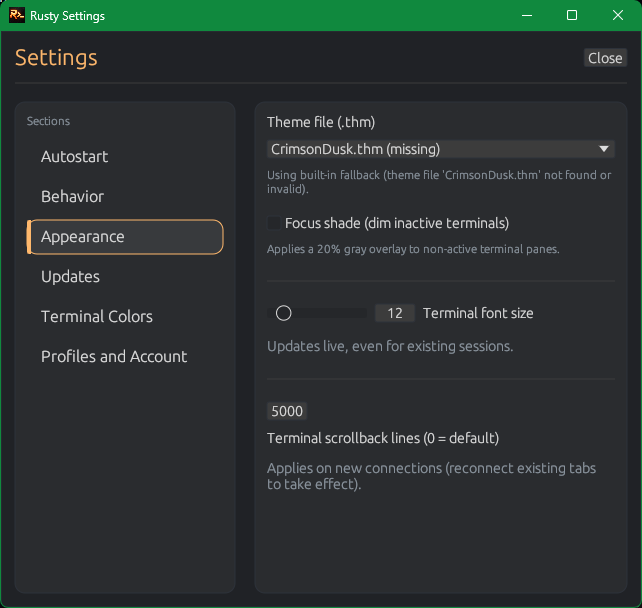Screen dimensions: 642x608
Task: Open the Terminal Colors section
Action: 125,317
